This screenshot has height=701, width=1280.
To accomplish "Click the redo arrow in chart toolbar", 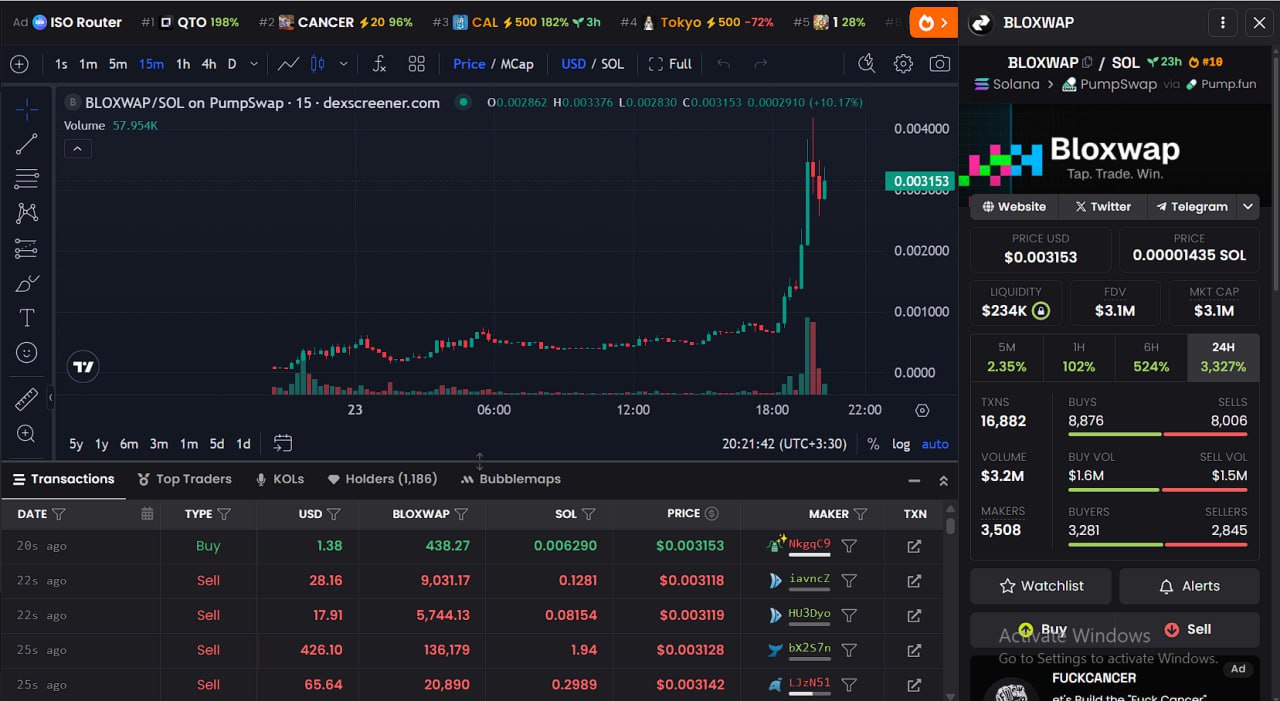I will click(760, 64).
